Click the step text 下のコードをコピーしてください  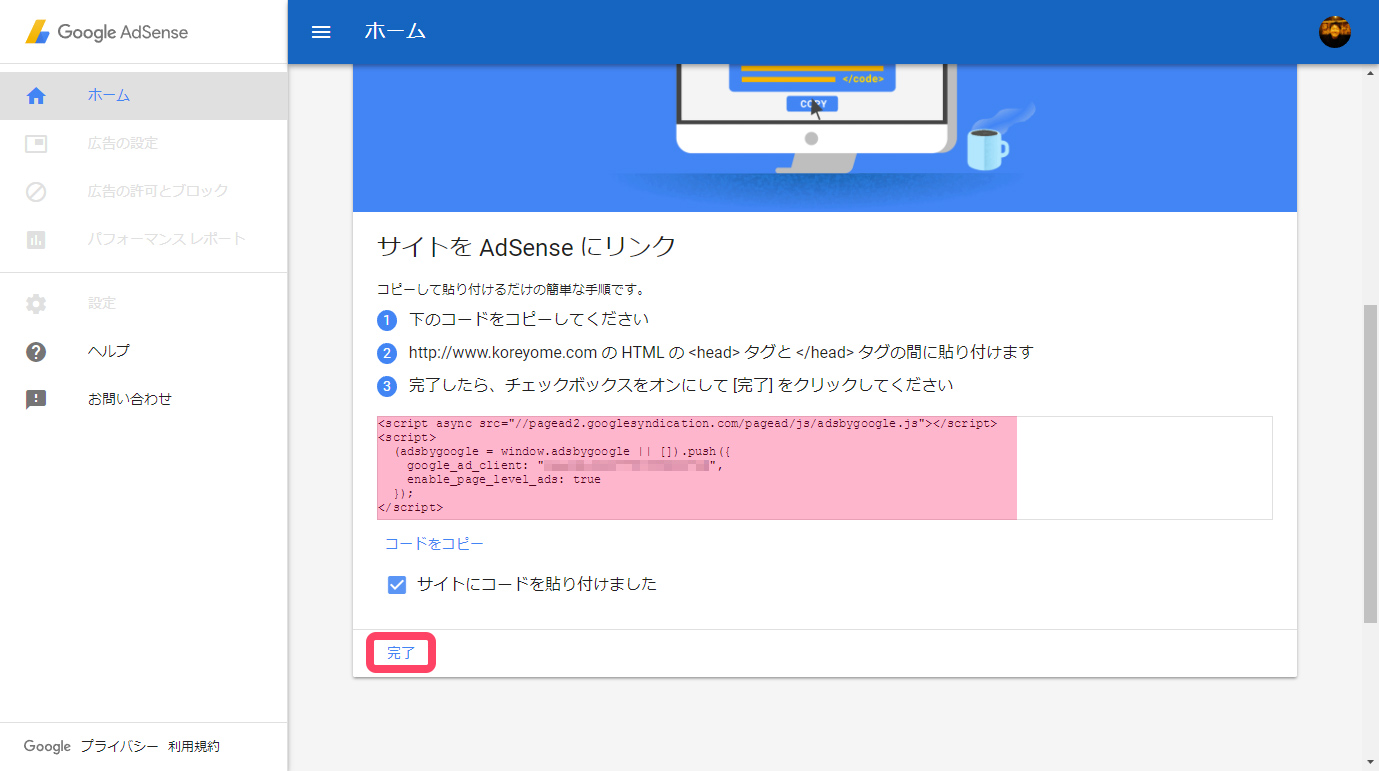(529, 320)
